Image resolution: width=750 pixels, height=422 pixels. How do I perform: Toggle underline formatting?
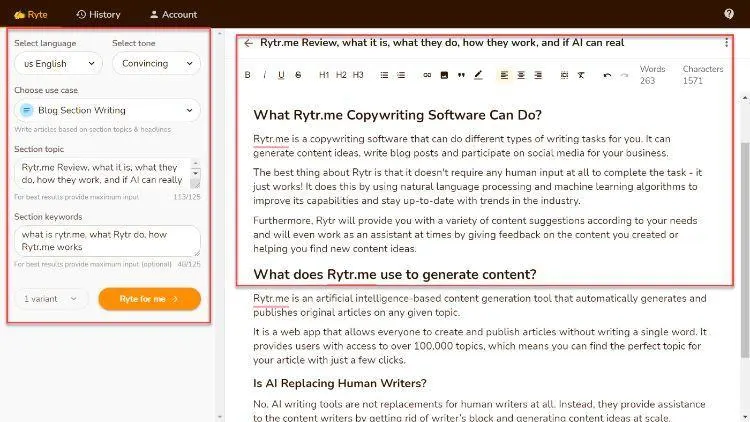coord(281,75)
